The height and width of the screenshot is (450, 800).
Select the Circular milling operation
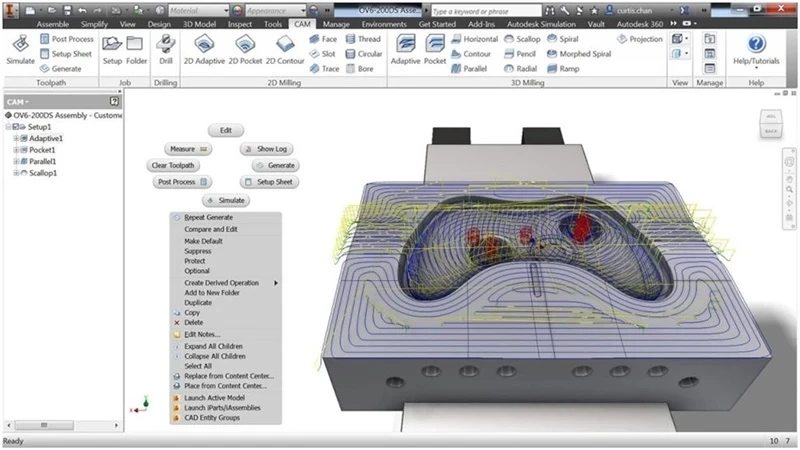[x=364, y=54]
